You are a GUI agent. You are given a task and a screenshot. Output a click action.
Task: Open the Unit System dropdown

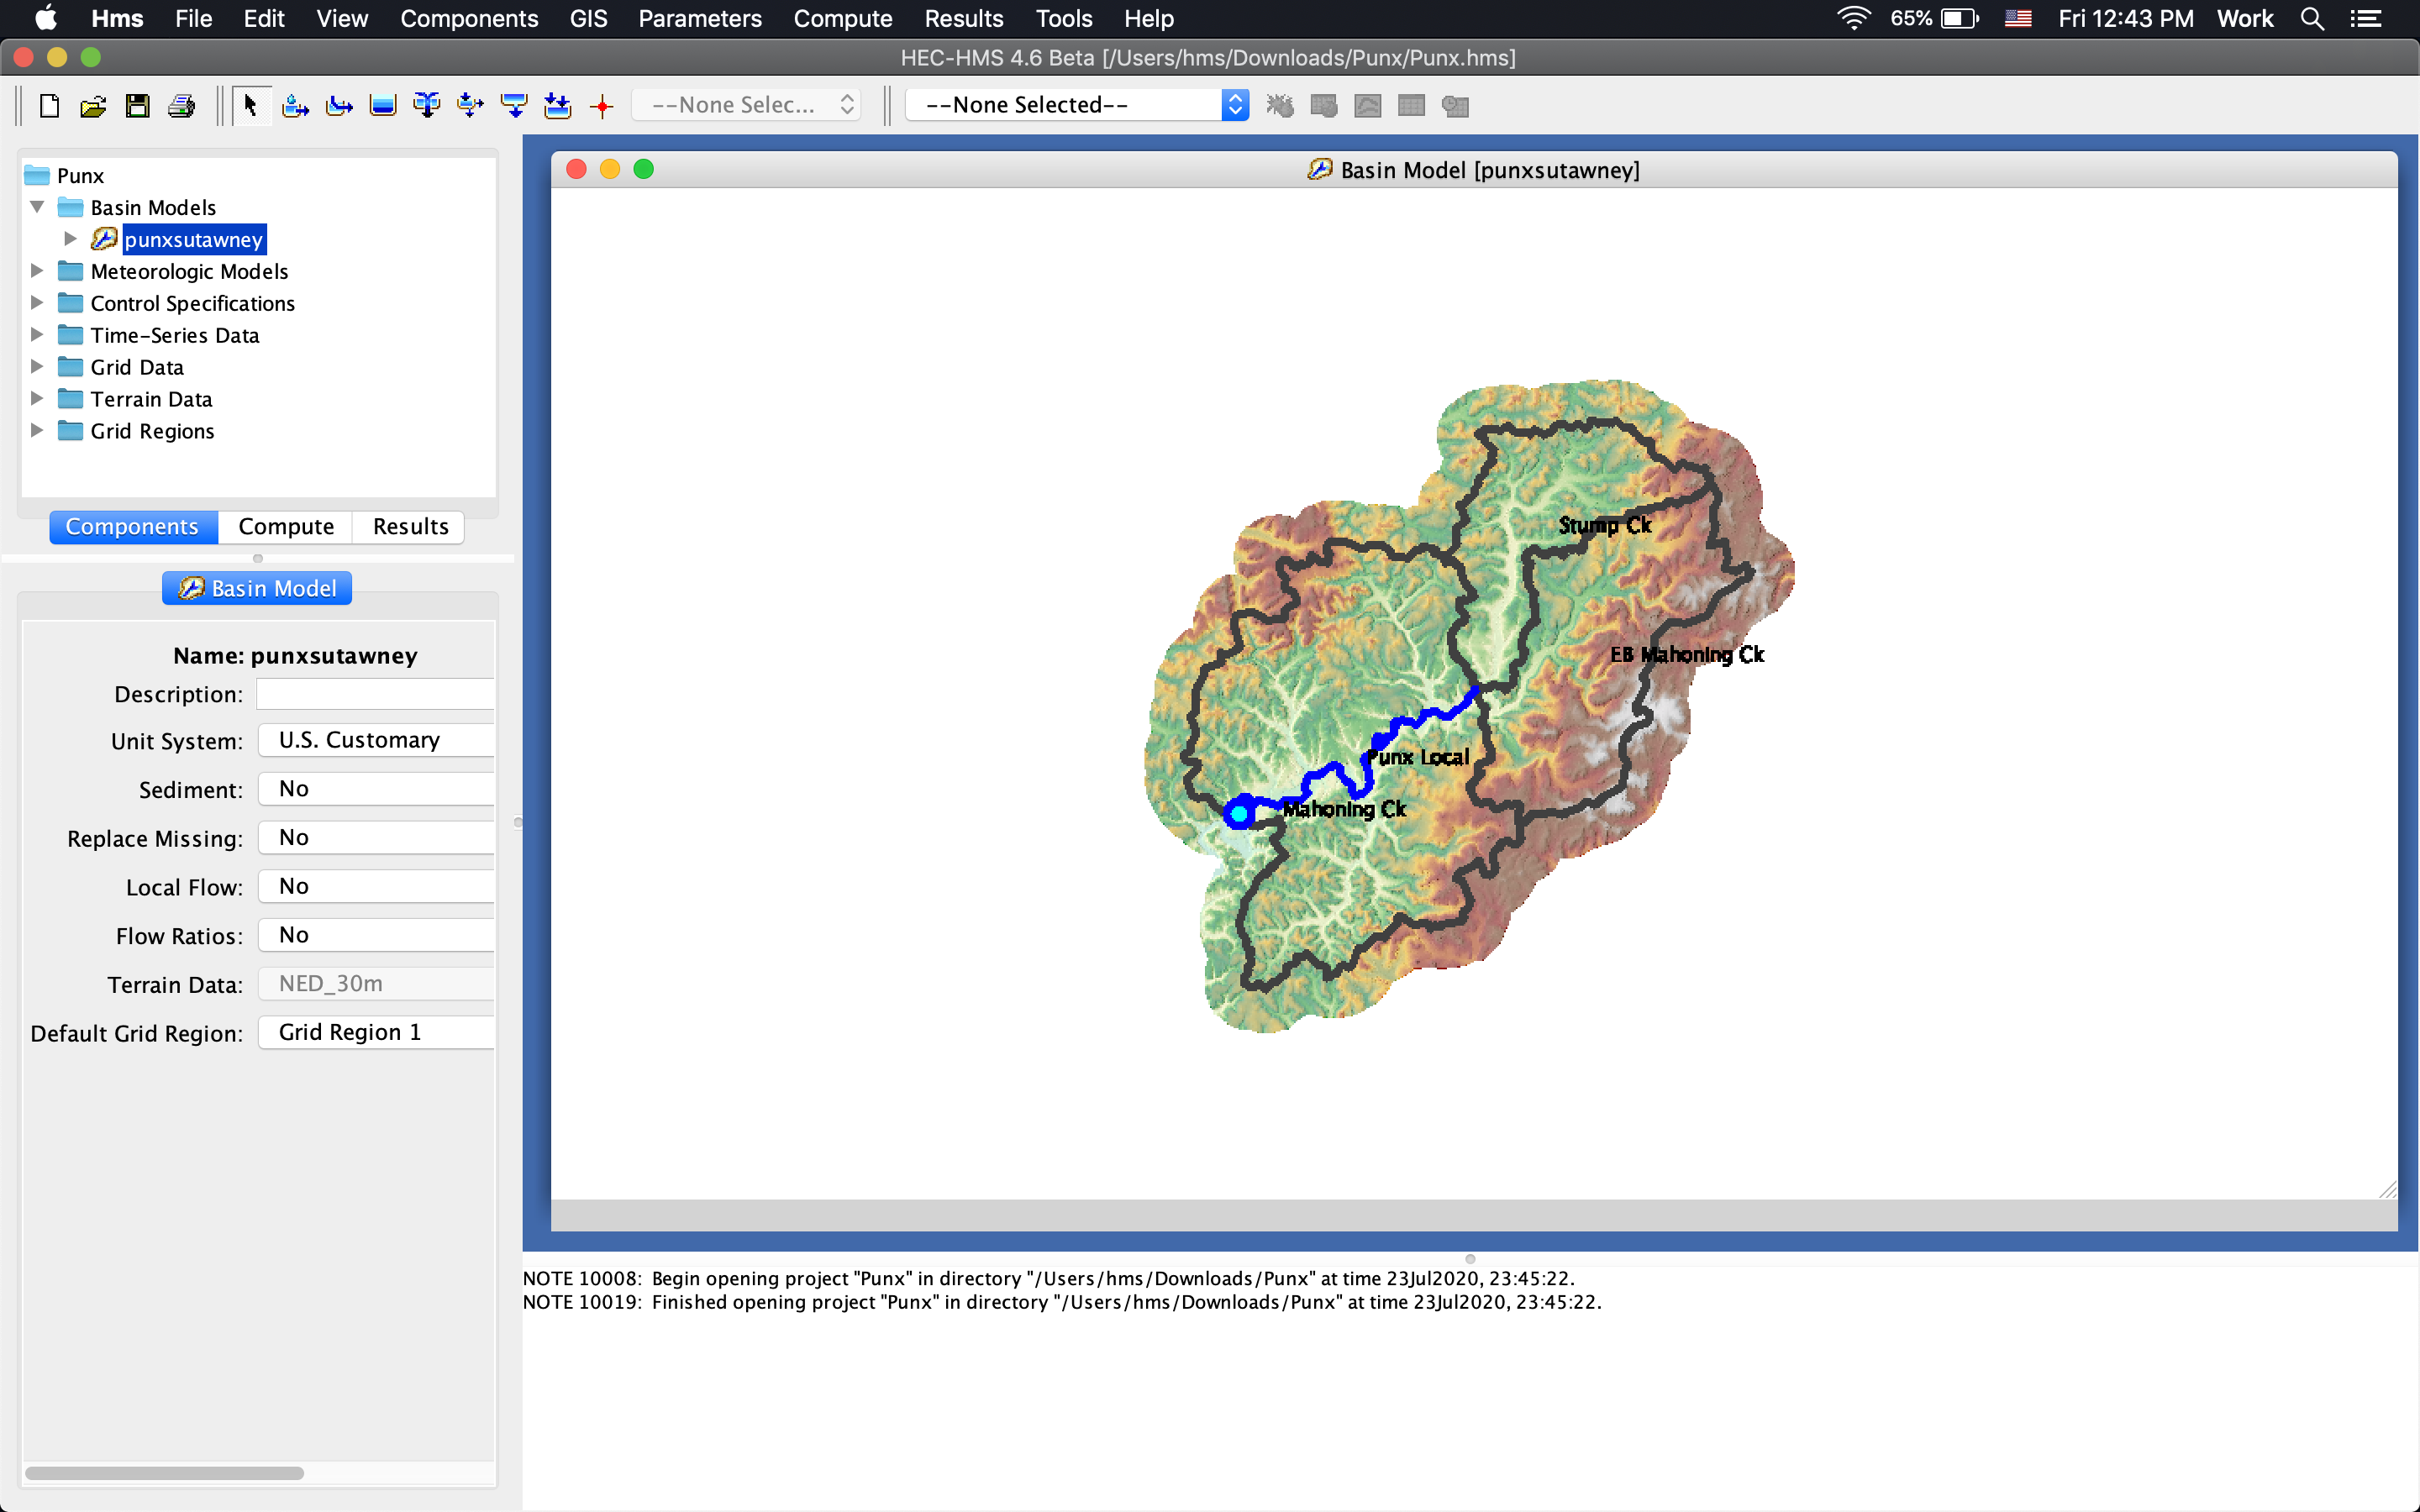376,740
